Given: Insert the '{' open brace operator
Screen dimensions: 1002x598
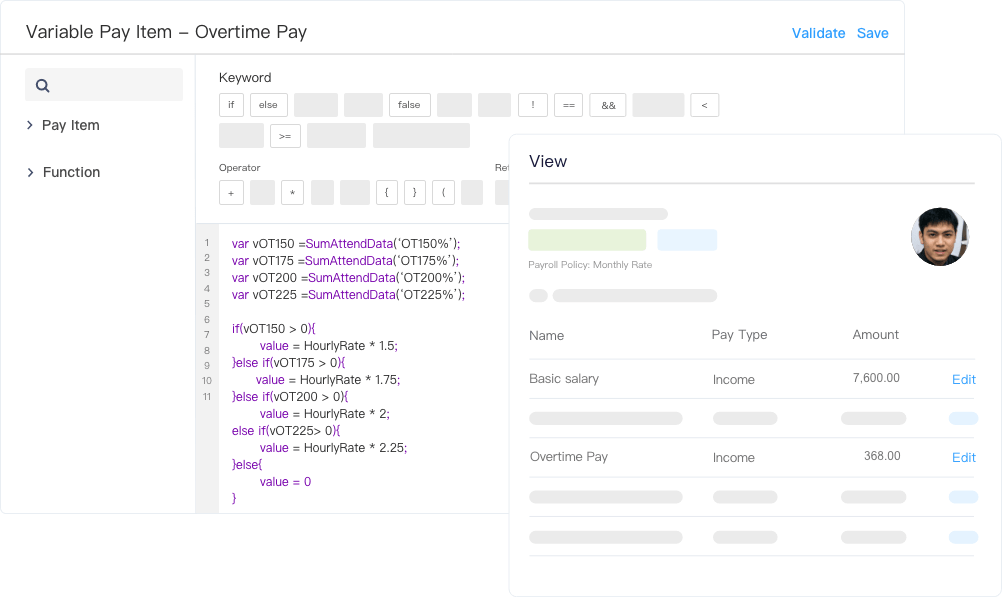Looking at the screenshot, I should (x=387, y=192).
